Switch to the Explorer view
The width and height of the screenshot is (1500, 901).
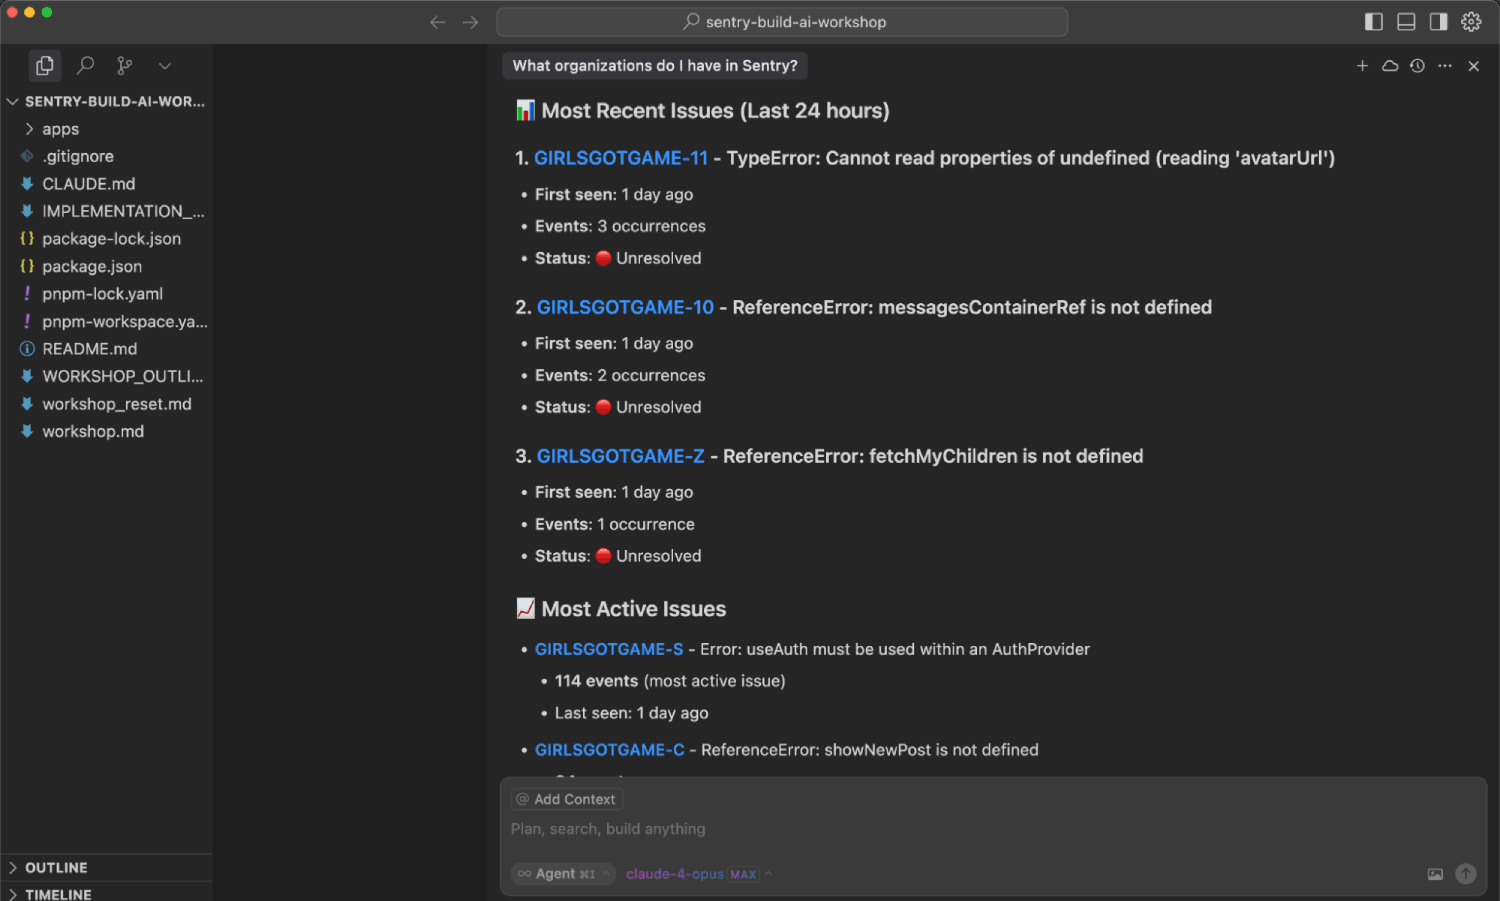[44, 65]
